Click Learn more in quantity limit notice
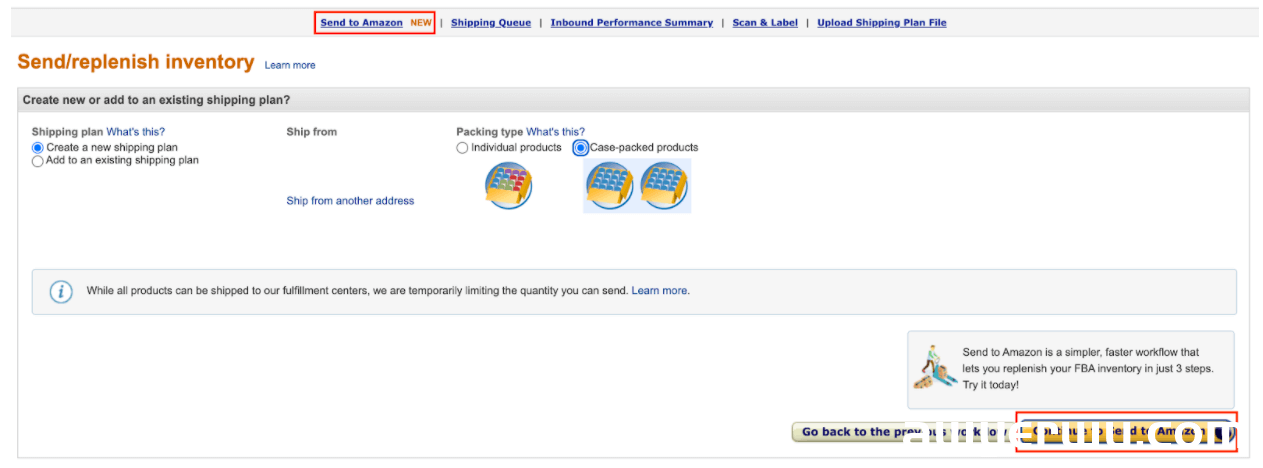 (659, 291)
